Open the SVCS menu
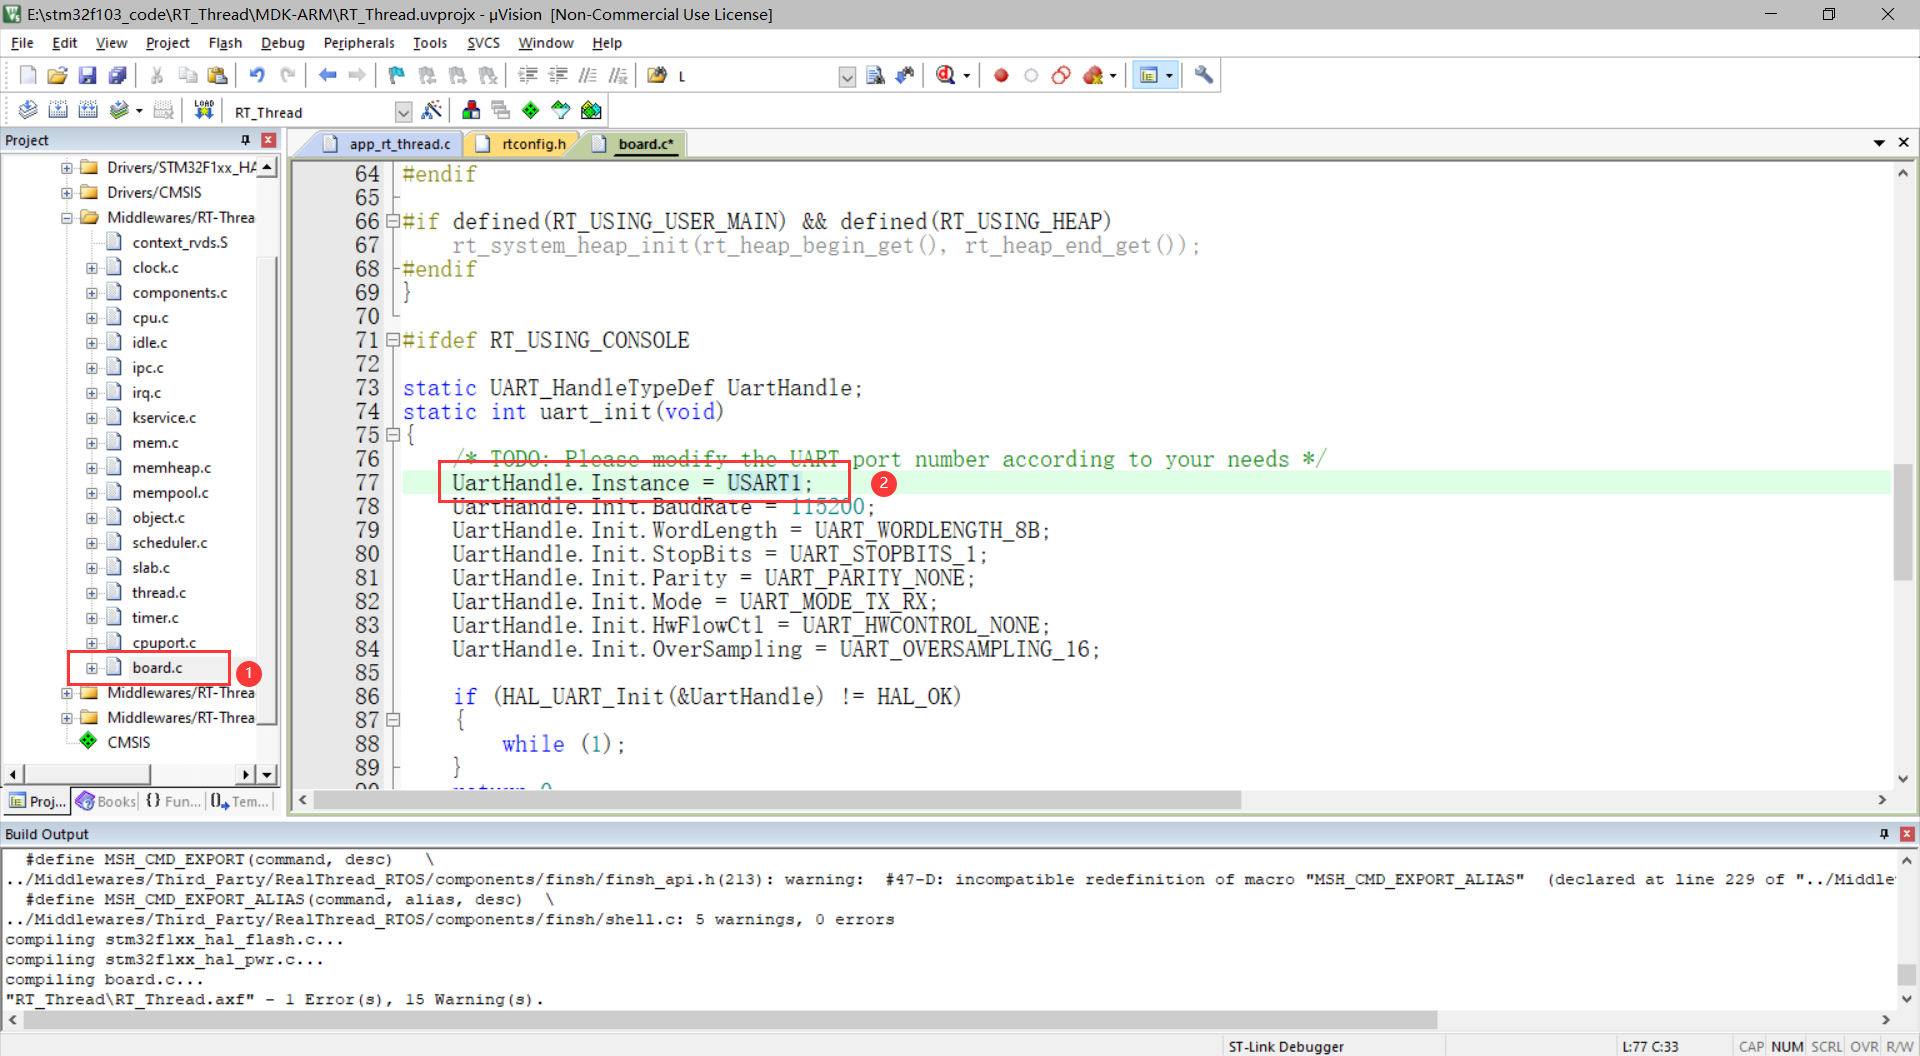The width and height of the screenshot is (1920, 1056). (x=483, y=43)
